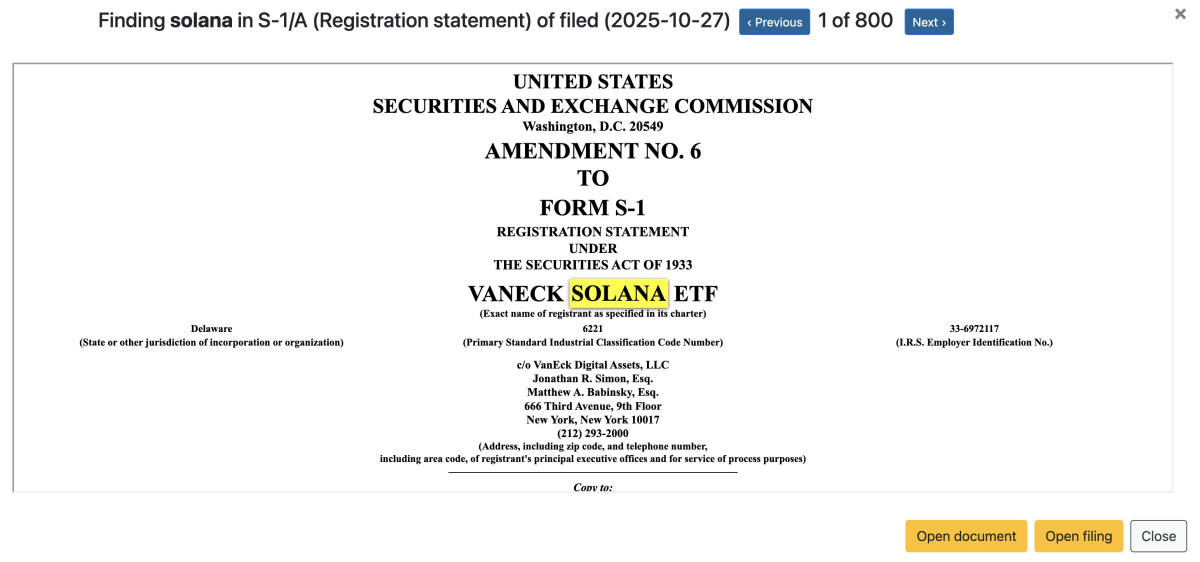This screenshot has height=562, width=1200.
Task: Click the "Finding solana in S-1/A" dialog title
Action: point(414,21)
